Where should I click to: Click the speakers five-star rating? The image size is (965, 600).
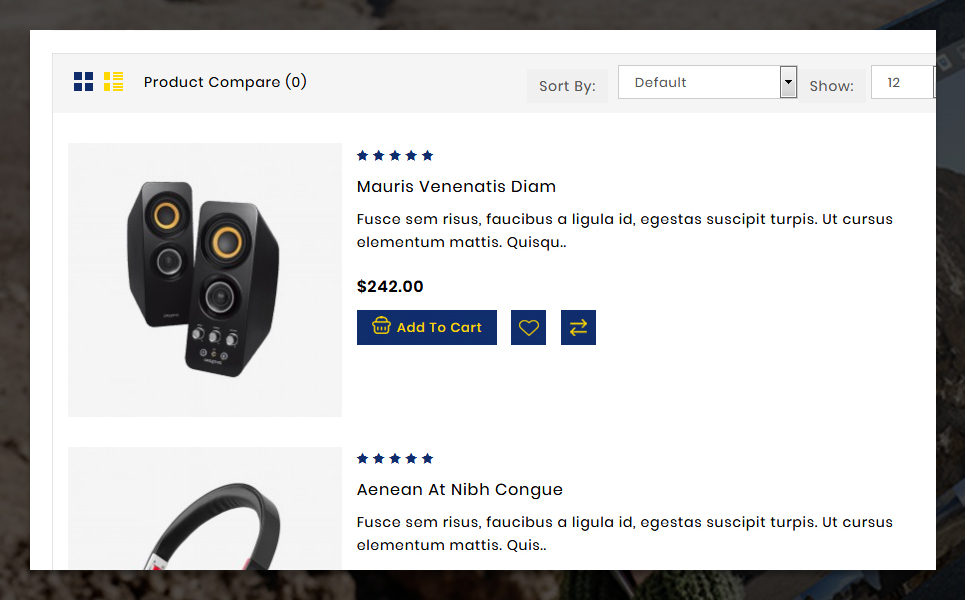click(395, 156)
